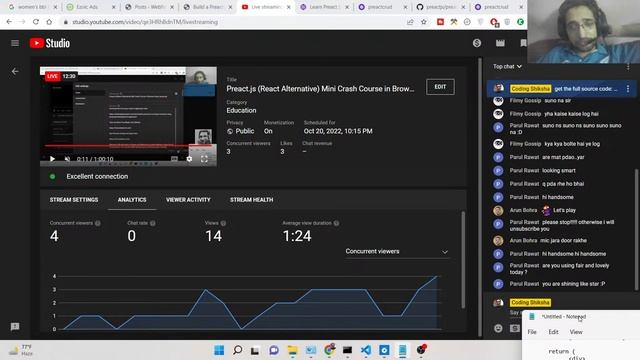Toggle captions on the preview player

[174, 159]
